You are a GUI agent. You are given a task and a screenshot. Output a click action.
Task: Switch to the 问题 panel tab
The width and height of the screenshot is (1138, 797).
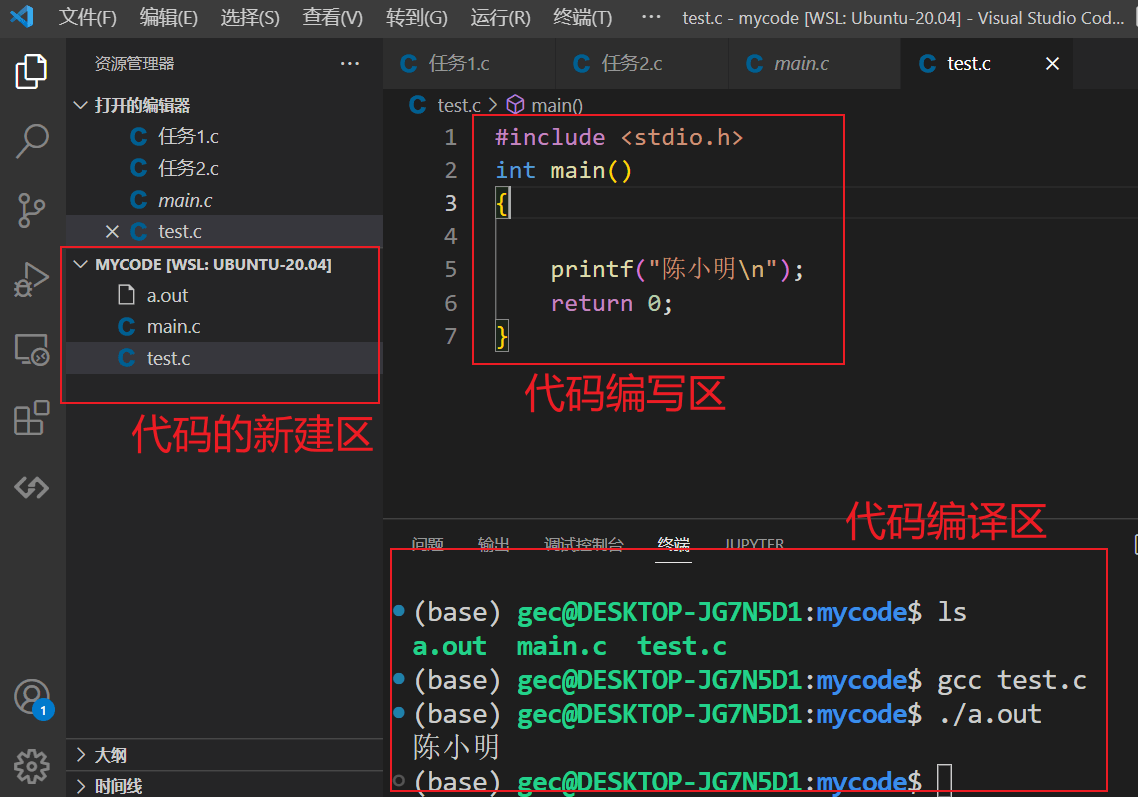[x=427, y=544]
